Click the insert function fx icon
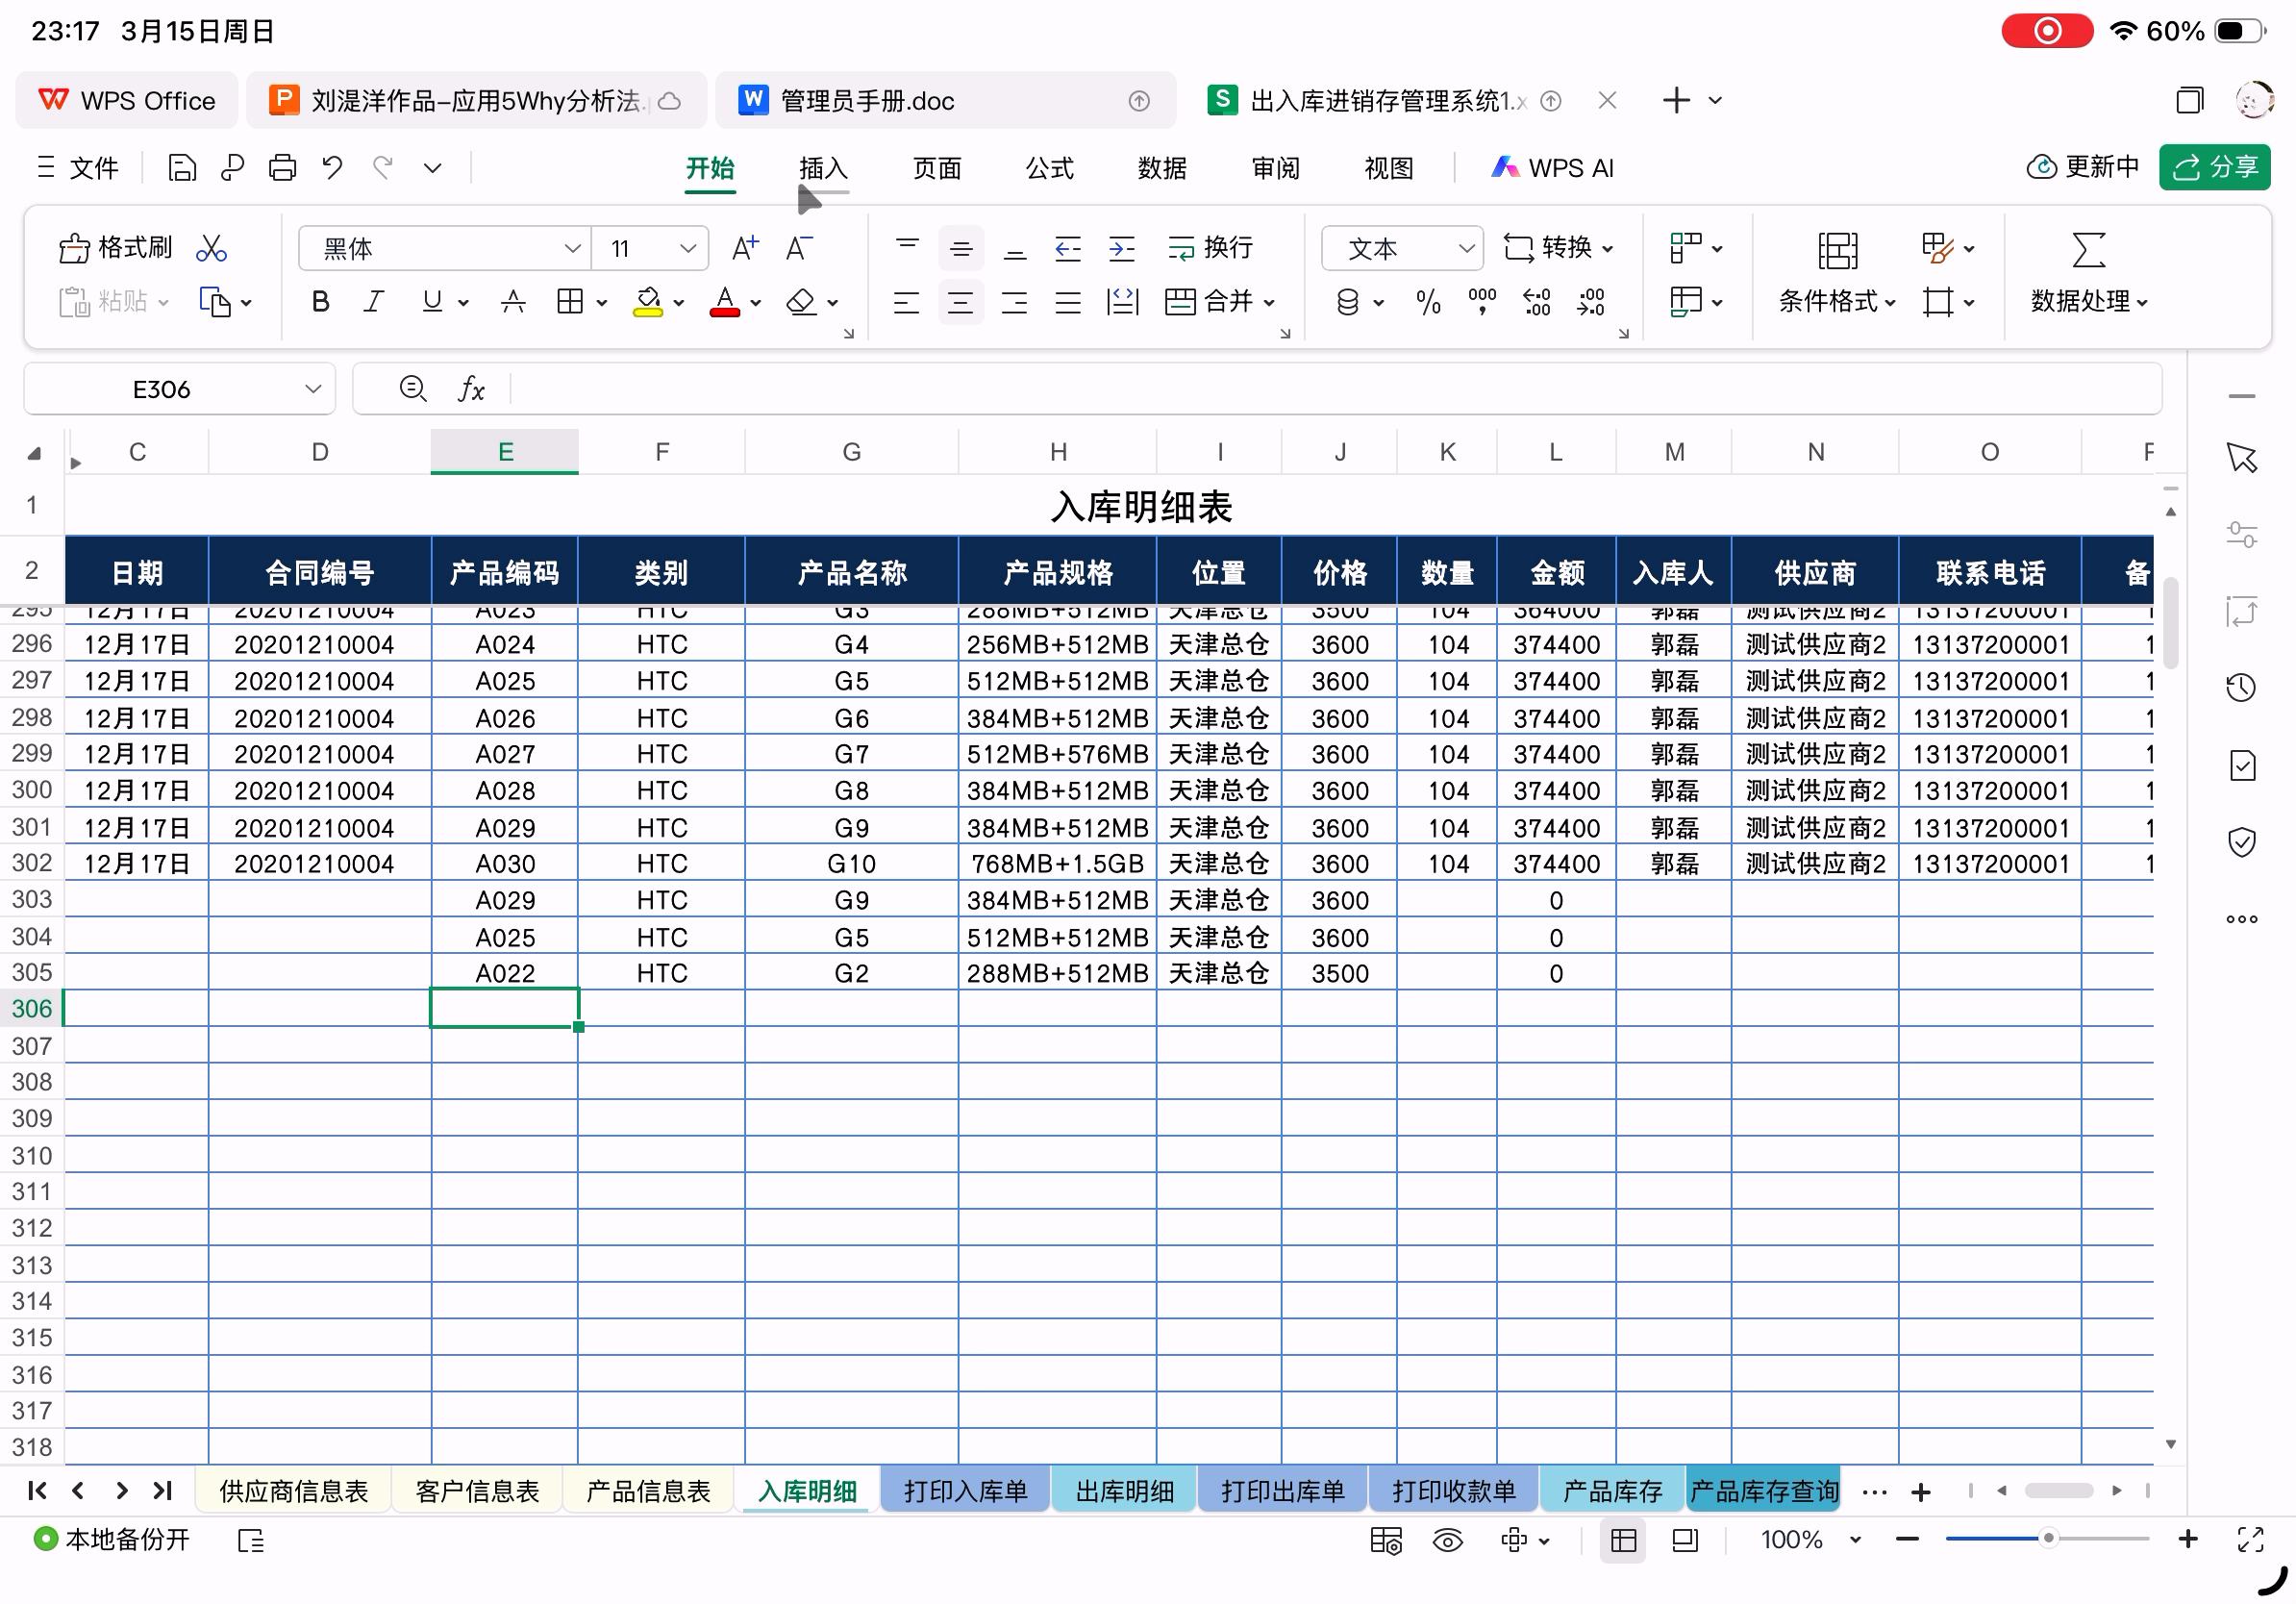2296x1604 pixels. click(x=471, y=389)
